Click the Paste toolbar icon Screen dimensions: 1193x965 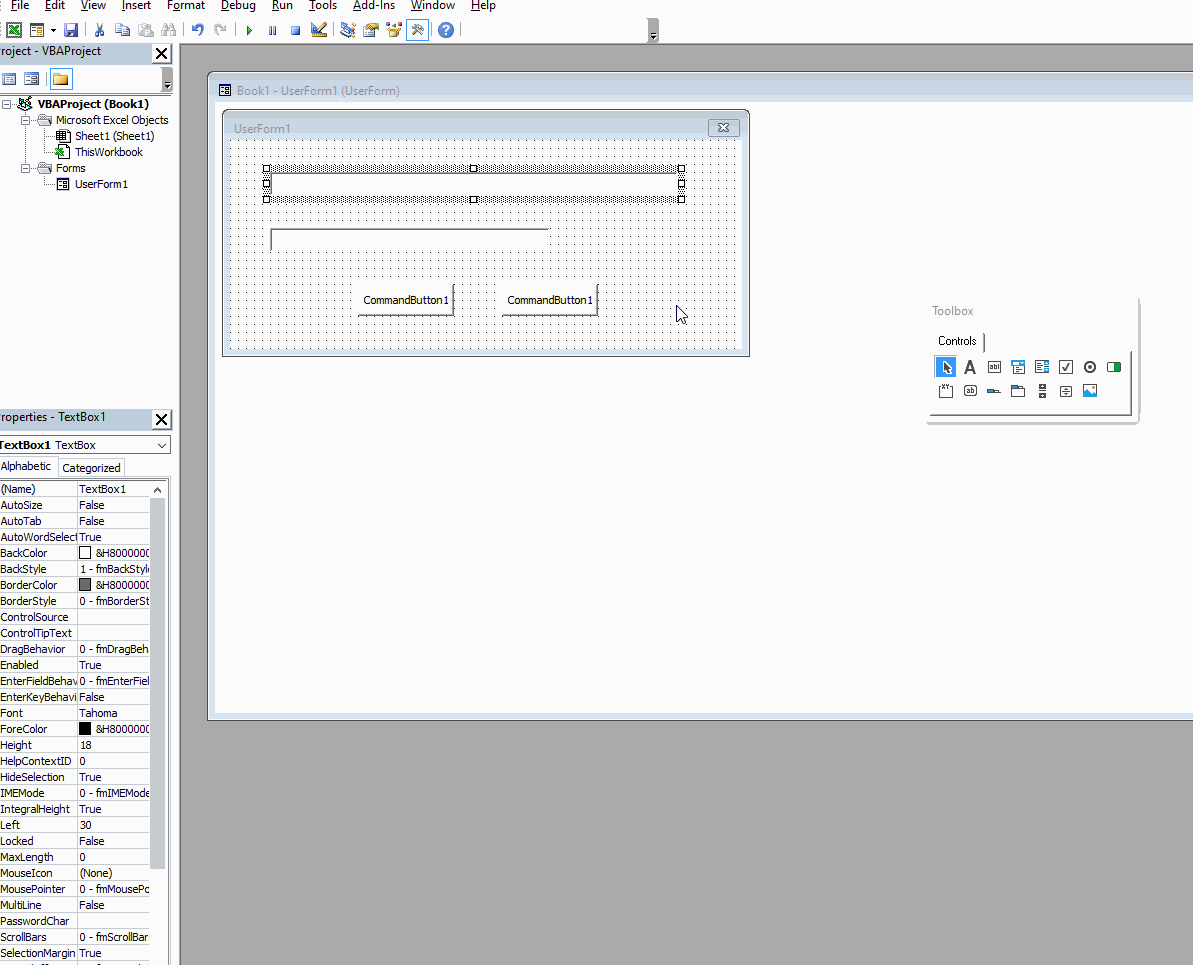pyautogui.click(x=145, y=30)
